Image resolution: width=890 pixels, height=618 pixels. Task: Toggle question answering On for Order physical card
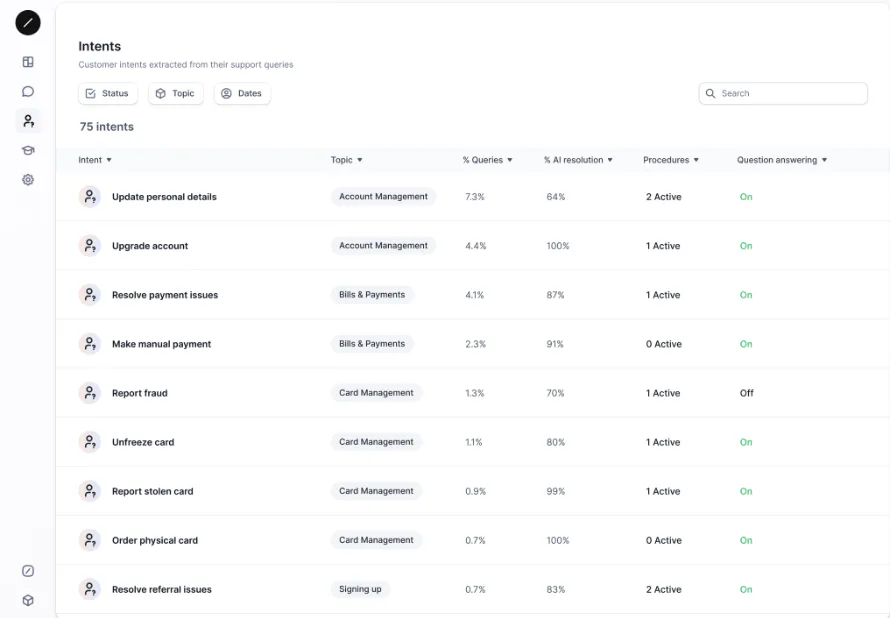click(746, 540)
